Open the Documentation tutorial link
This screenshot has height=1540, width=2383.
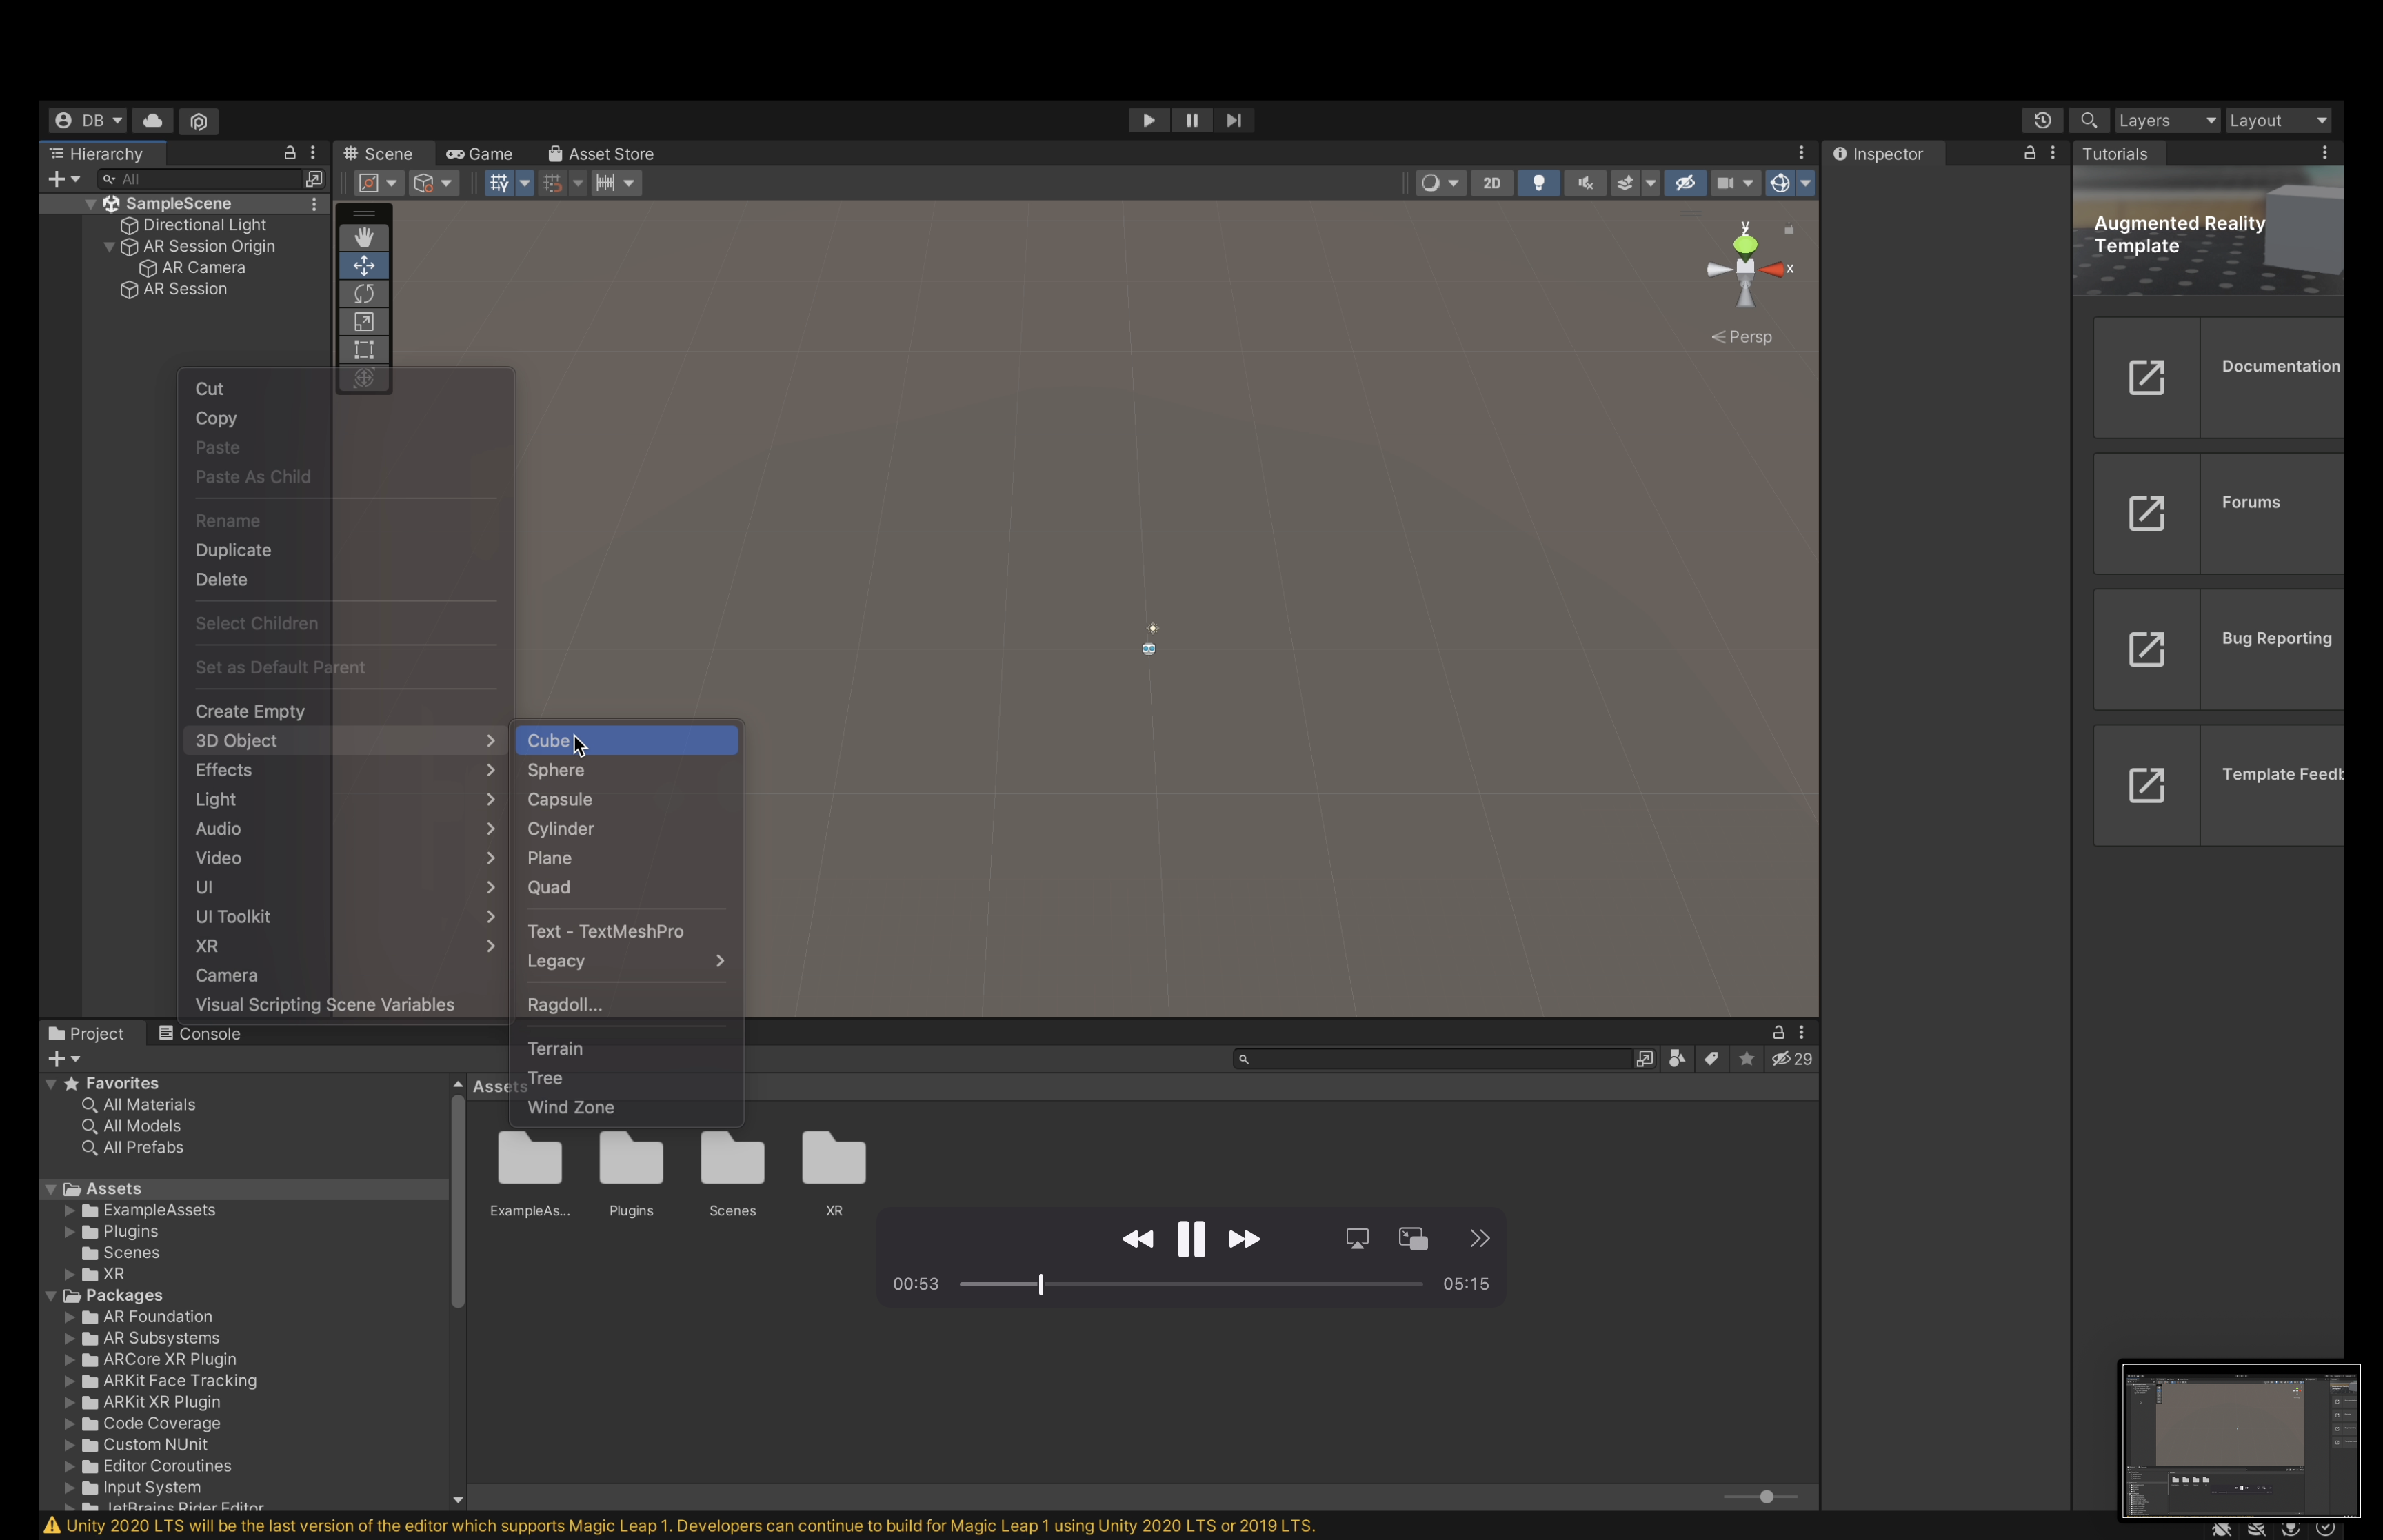click(2217, 378)
